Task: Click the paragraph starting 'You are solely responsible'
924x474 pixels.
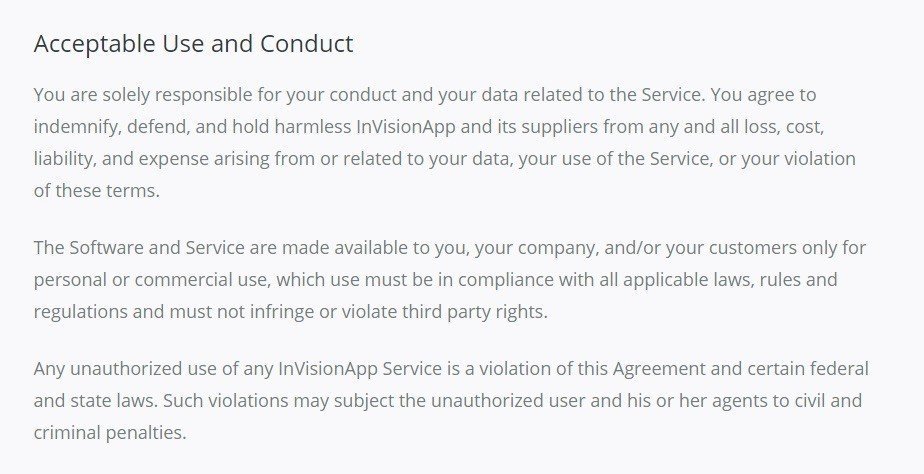Action: 445,143
